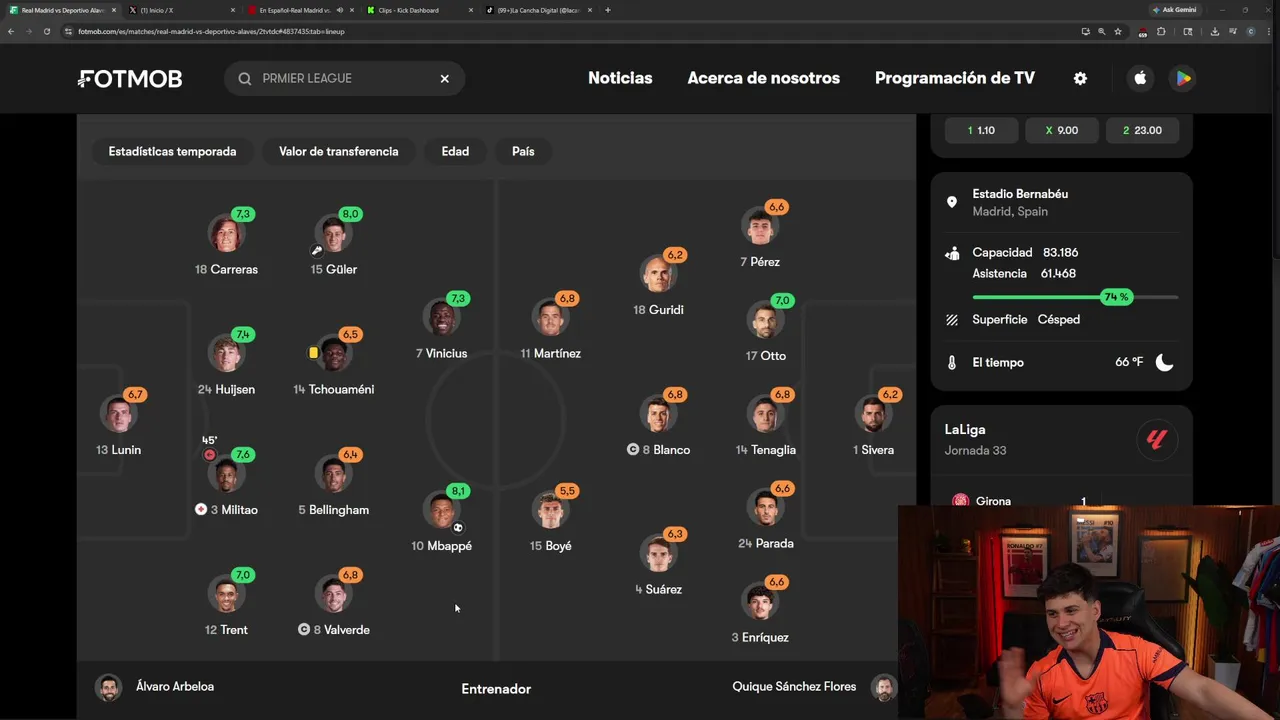Click Tenaglia player photo
This screenshot has height=720, width=1280.
(x=766, y=414)
